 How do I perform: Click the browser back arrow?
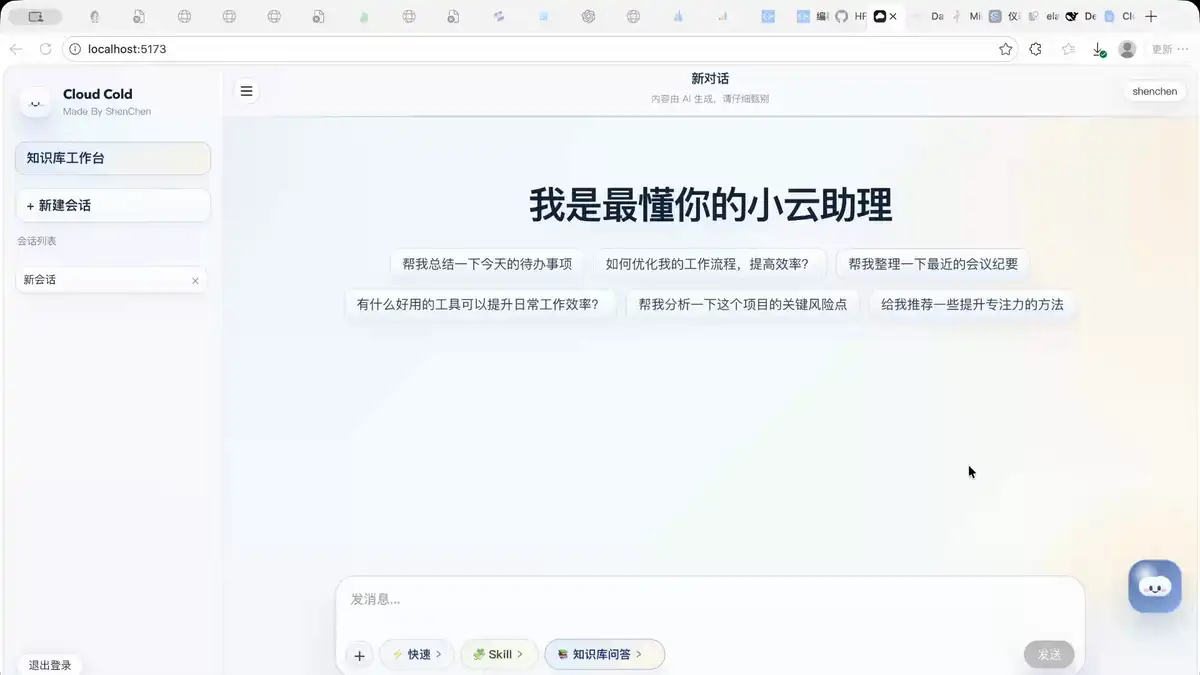click(x=16, y=49)
